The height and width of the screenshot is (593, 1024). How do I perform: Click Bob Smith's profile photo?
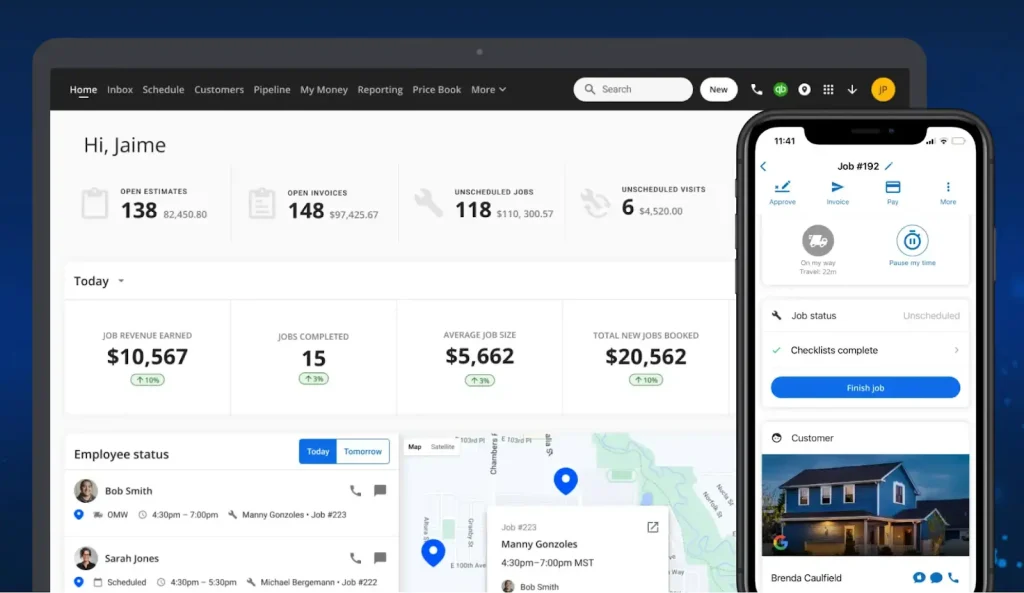click(86, 490)
